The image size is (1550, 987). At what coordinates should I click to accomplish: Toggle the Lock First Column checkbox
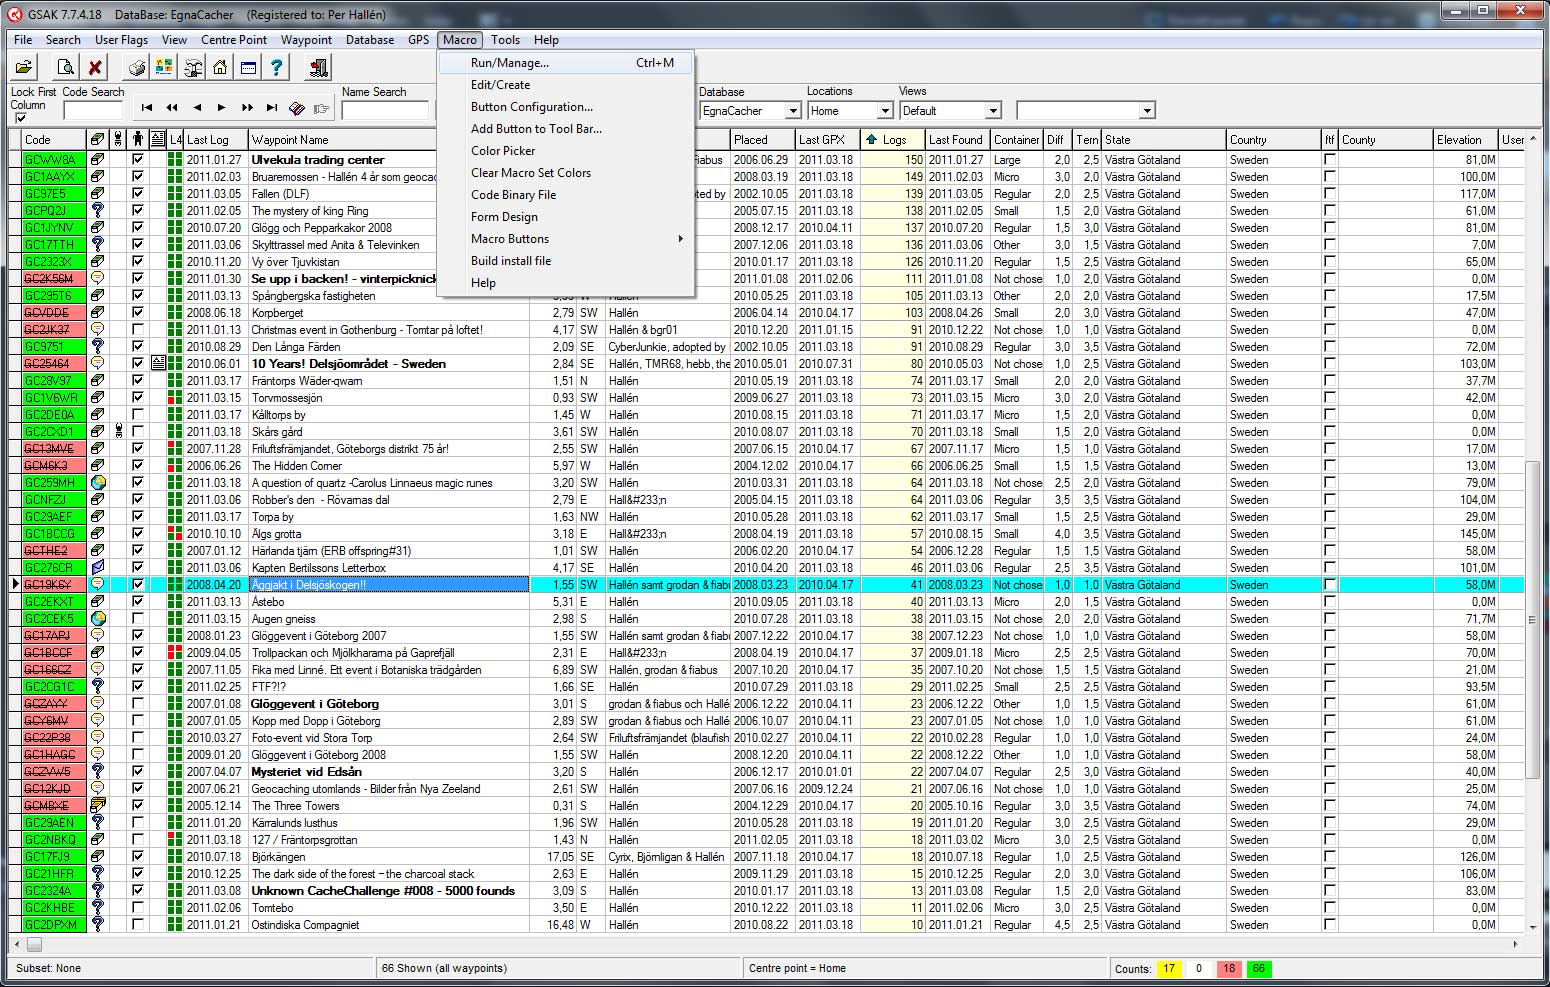[x=20, y=119]
